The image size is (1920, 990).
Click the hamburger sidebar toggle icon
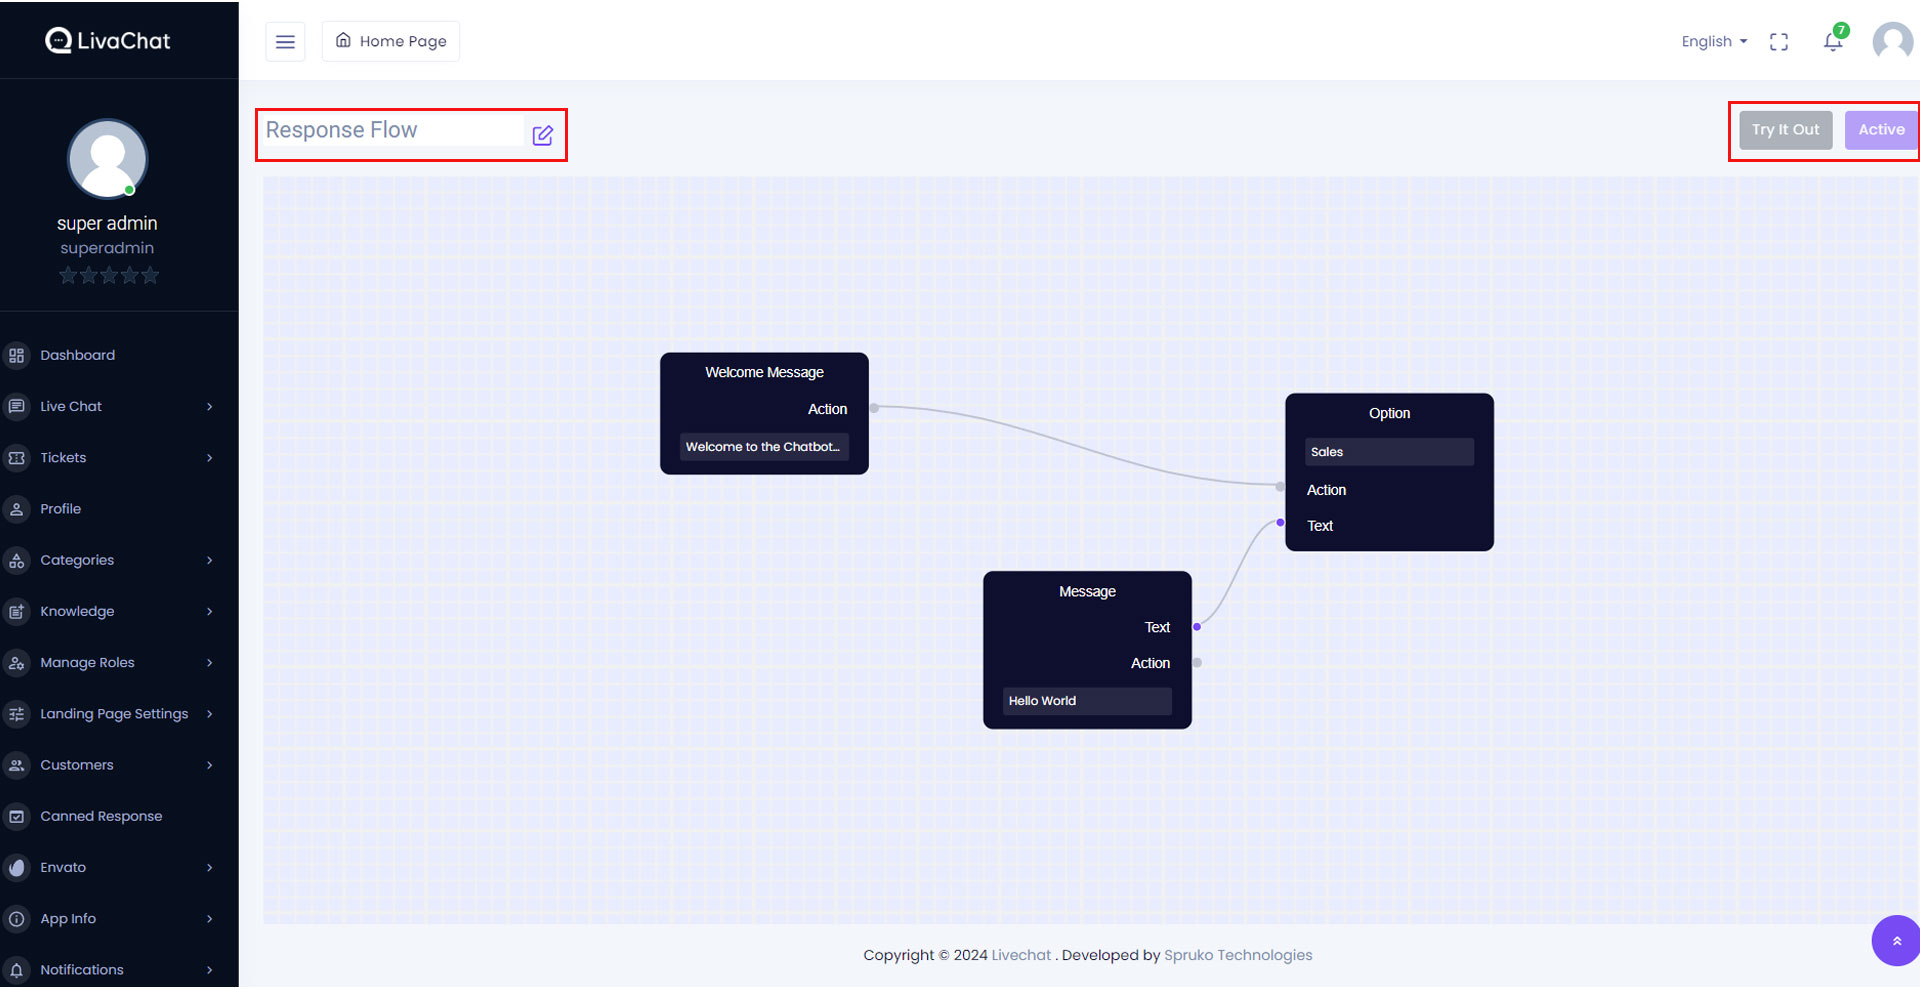click(285, 42)
